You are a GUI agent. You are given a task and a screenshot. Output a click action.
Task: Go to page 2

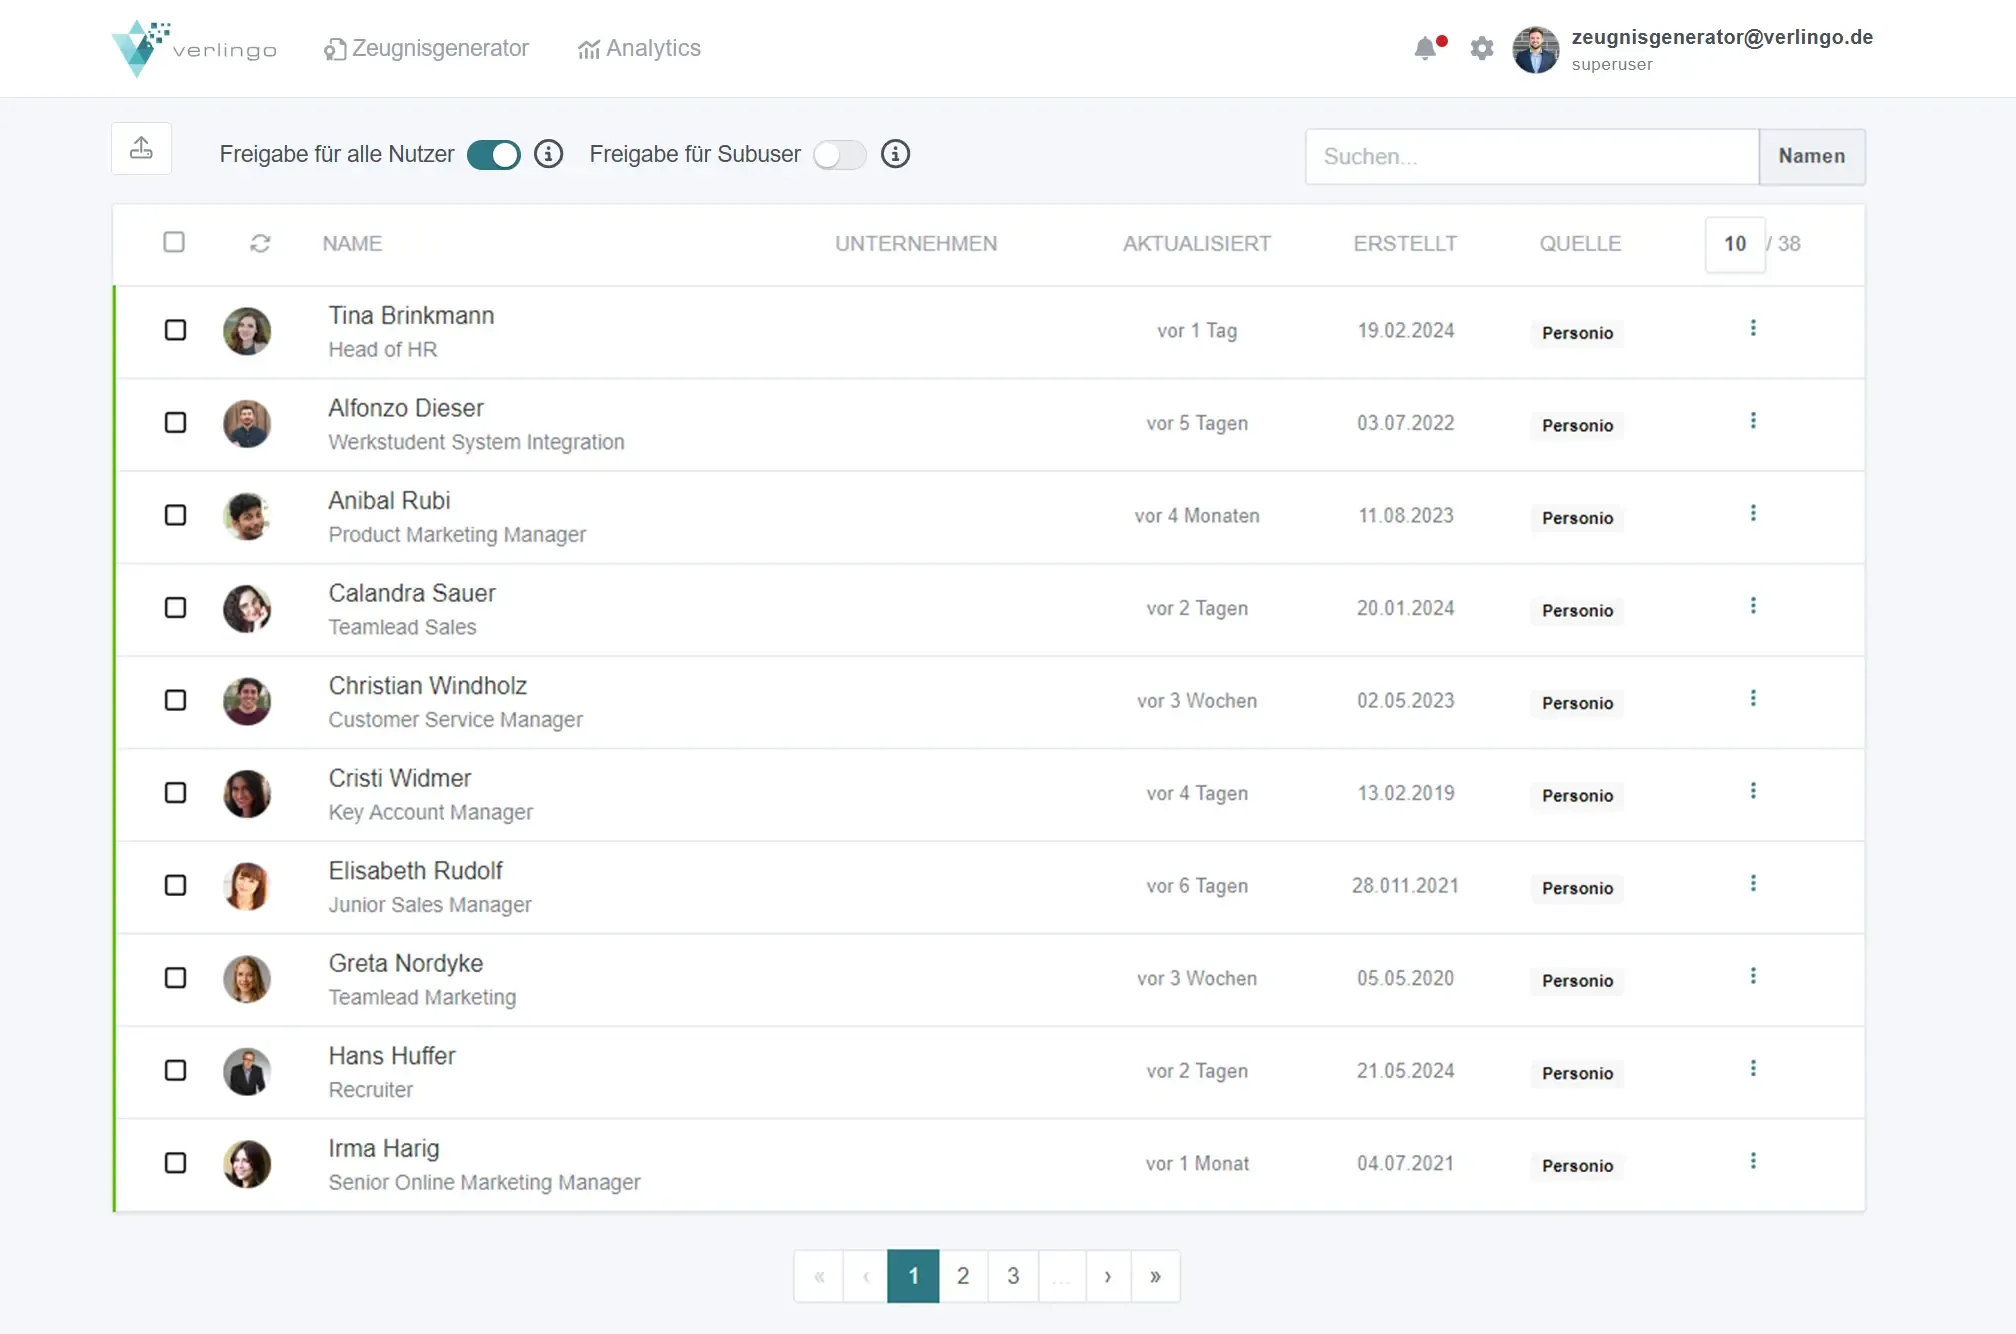pos(962,1276)
